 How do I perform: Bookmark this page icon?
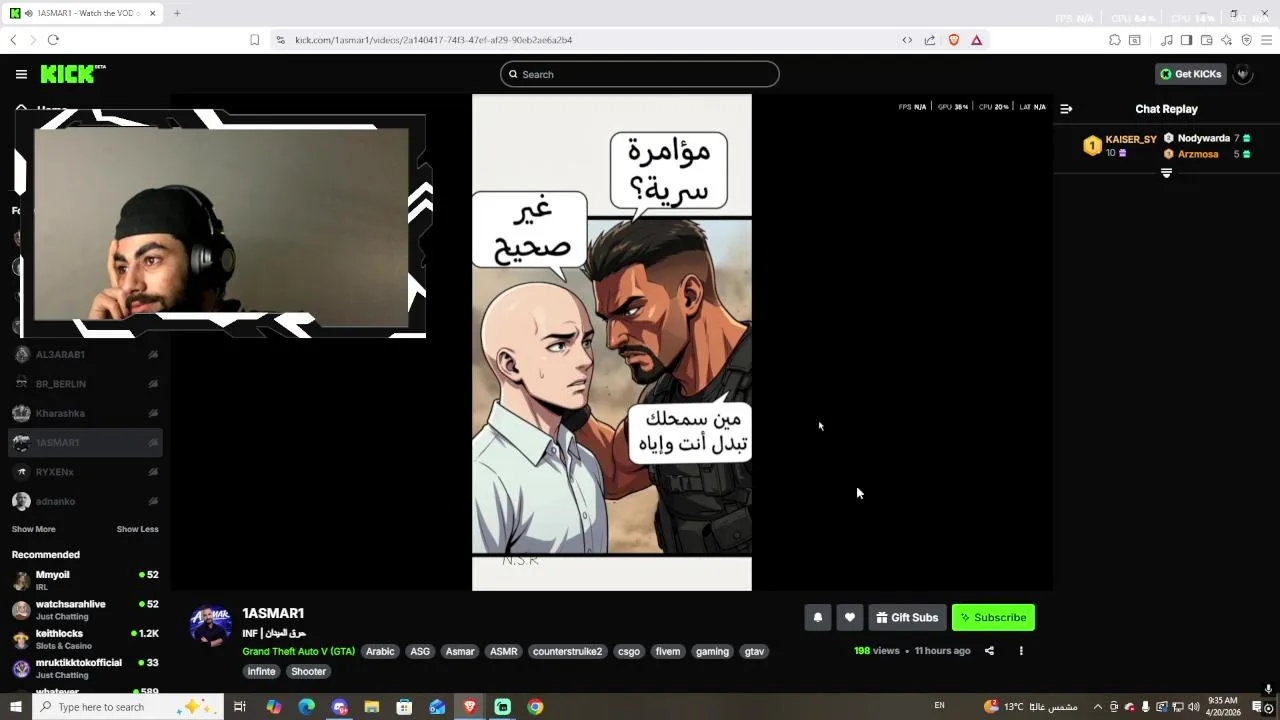(254, 40)
